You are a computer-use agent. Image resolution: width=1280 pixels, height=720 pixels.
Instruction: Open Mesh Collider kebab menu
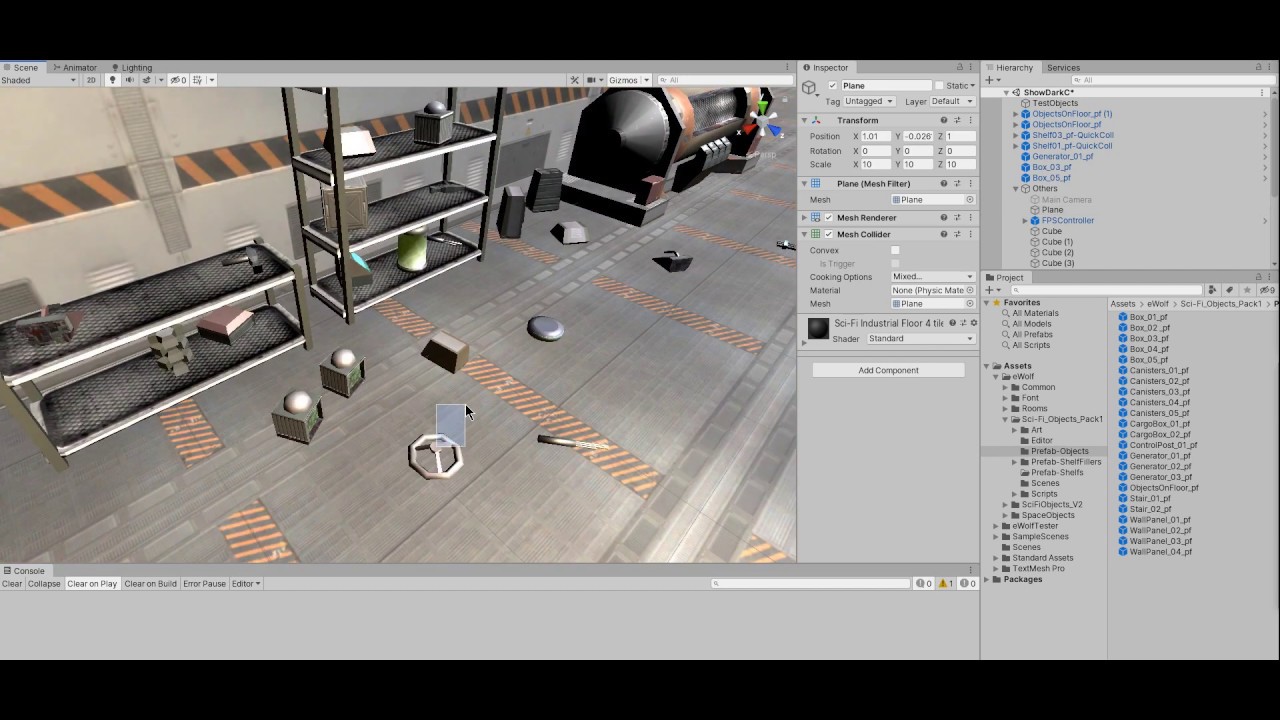970,234
